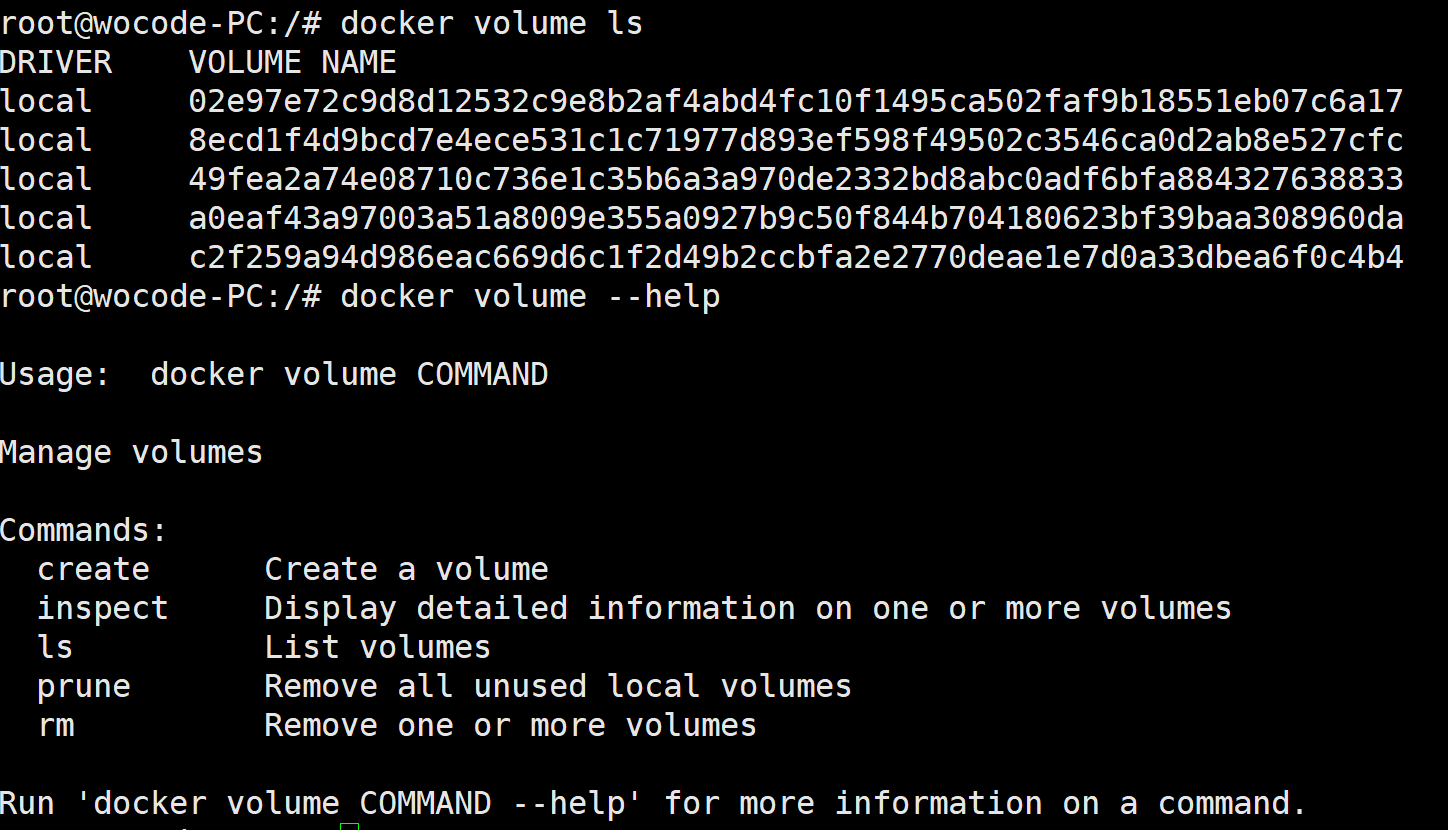This screenshot has height=830, width=1448.
Task: Click the terminal cursor at the bottom
Action: (349, 826)
